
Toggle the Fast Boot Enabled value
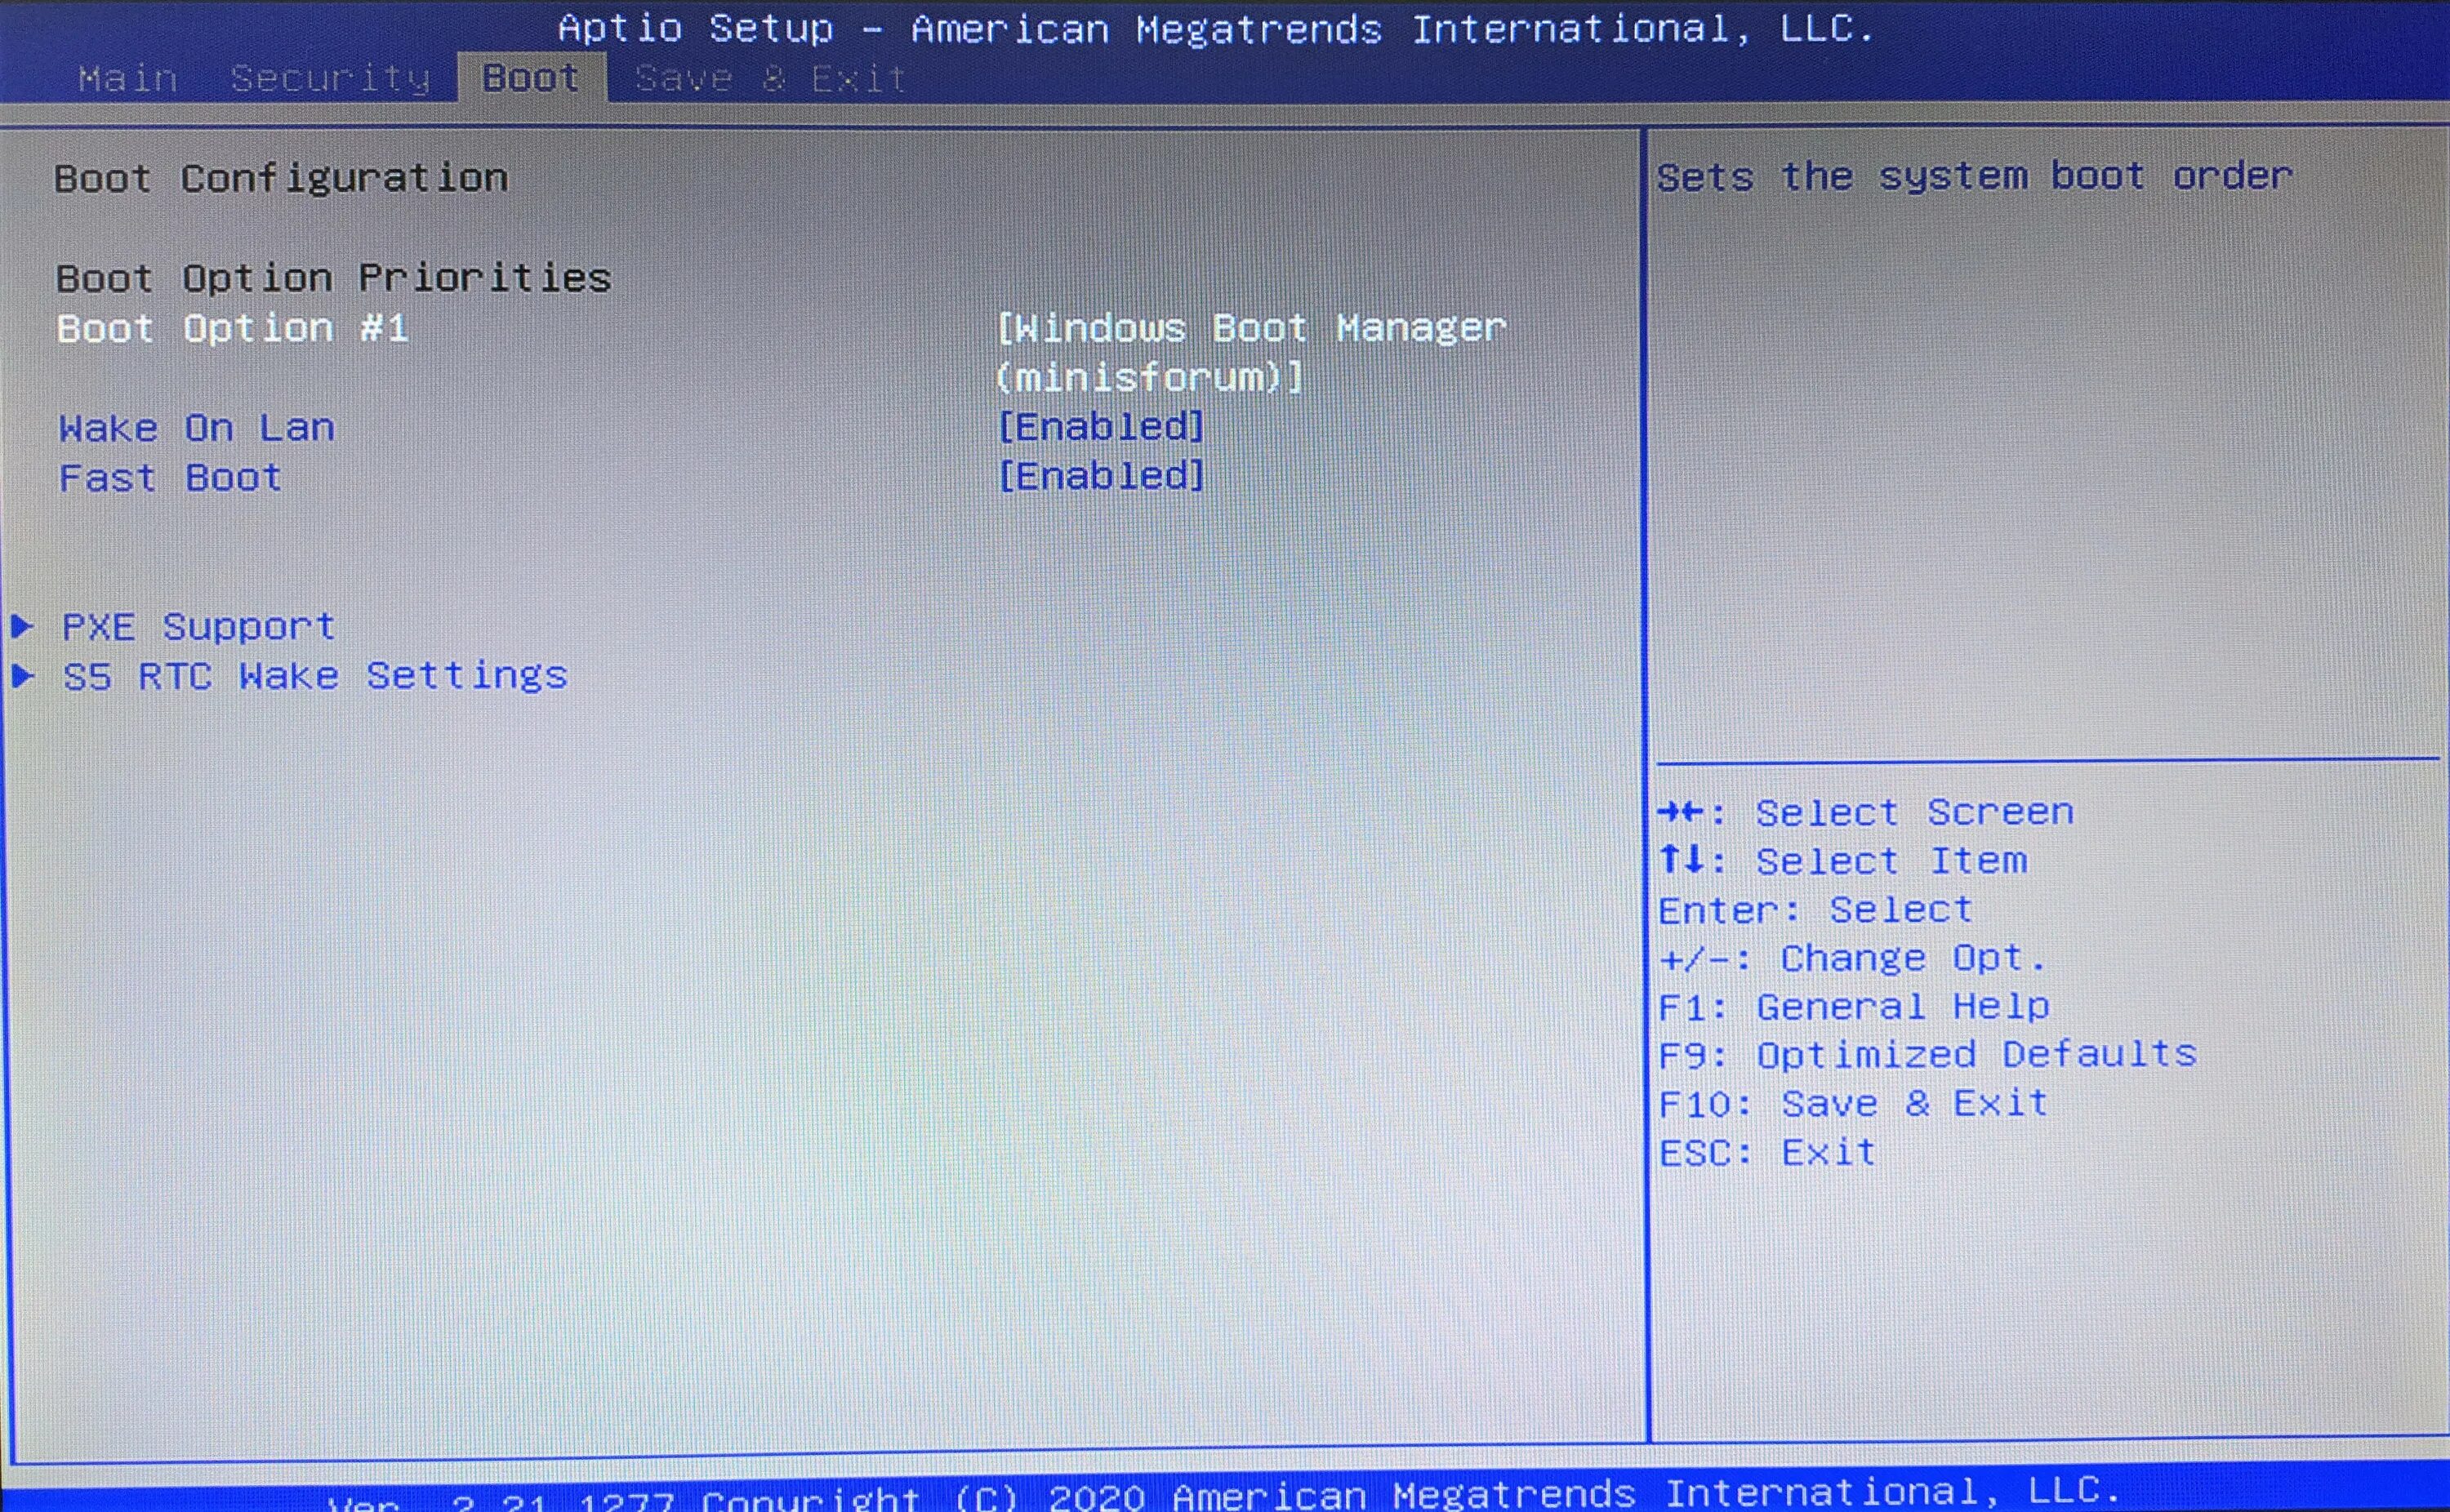click(x=1101, y=476)
